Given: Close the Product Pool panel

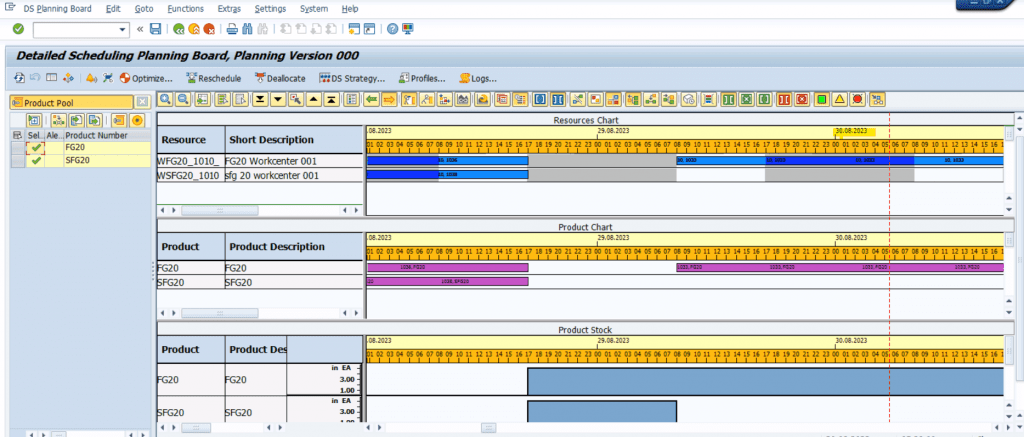Looking at the screenshot, I should [x=142, y=103].
